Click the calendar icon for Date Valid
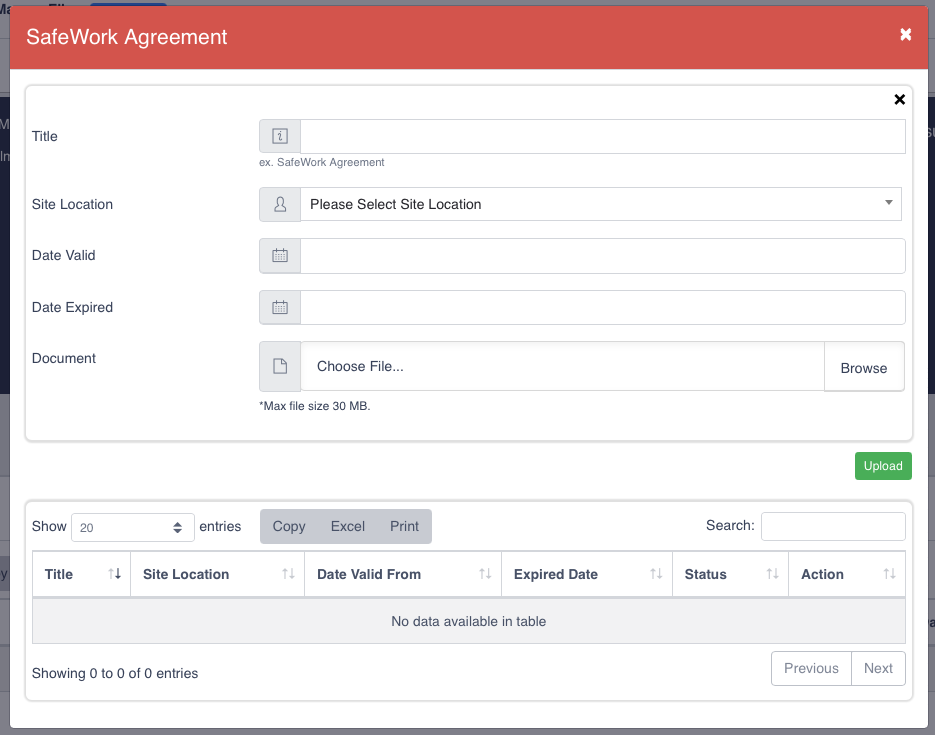935x735 pixels. (280, 256)
